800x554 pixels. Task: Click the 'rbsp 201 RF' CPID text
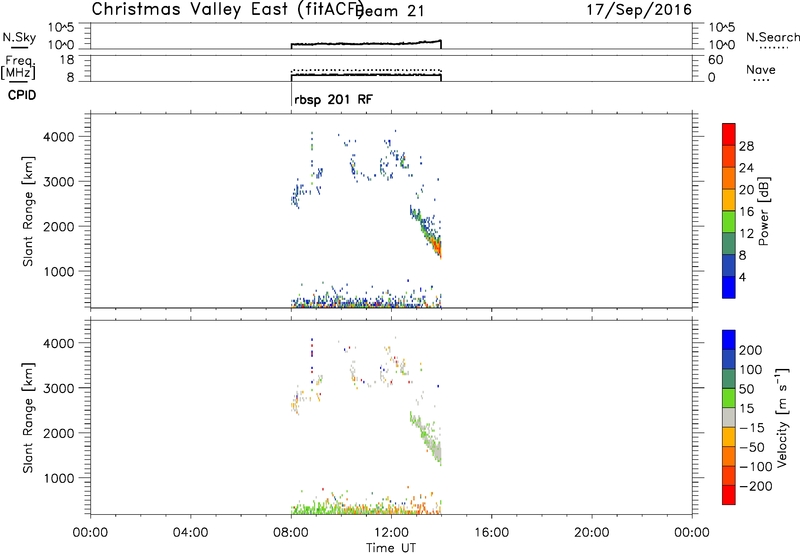click(x=334, y=99)
